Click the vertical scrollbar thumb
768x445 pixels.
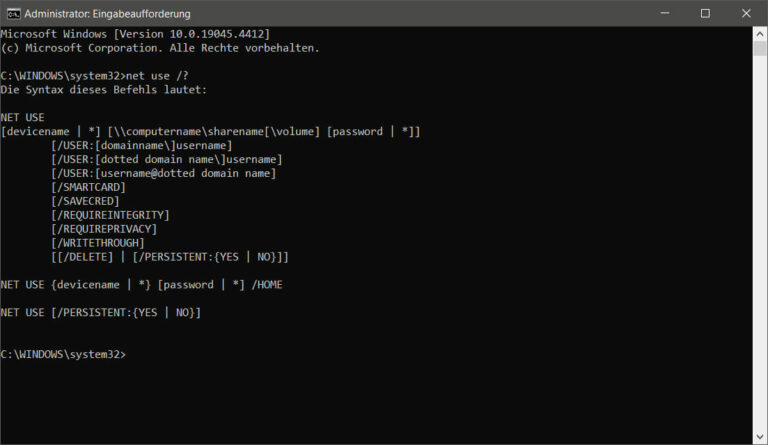760,48
